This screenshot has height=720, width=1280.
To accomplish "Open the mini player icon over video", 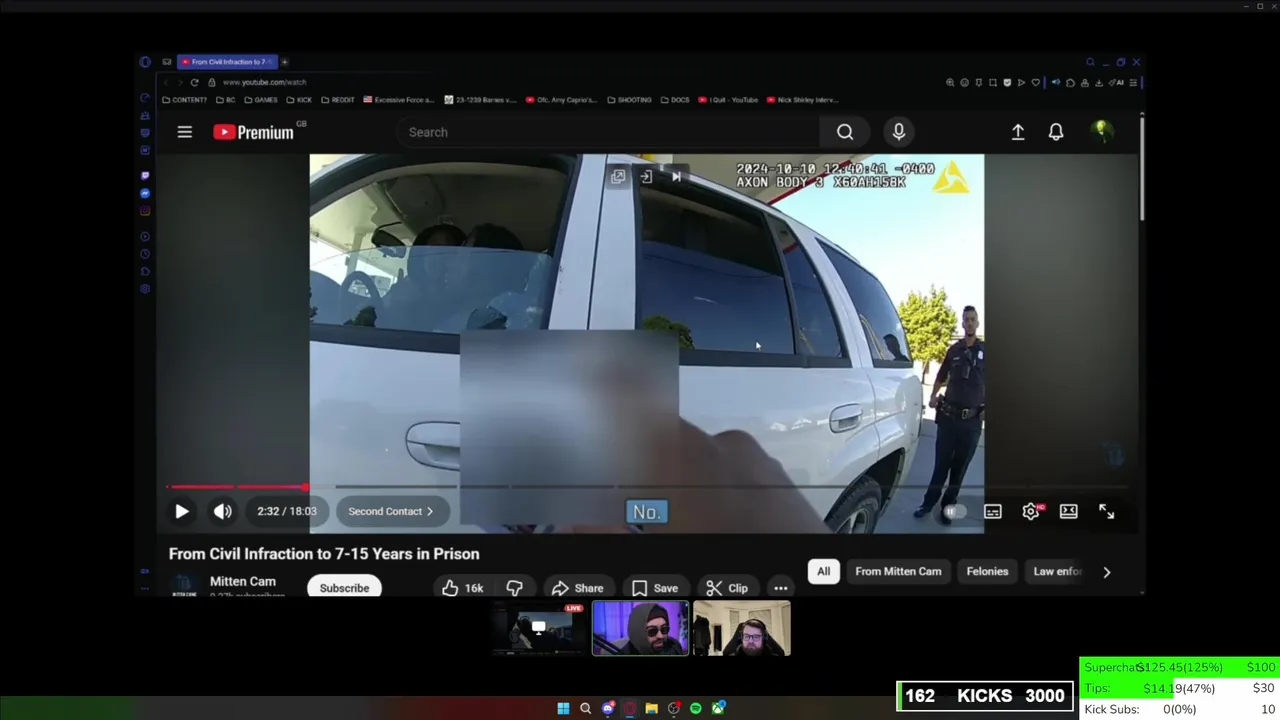I will coord(618,177).
